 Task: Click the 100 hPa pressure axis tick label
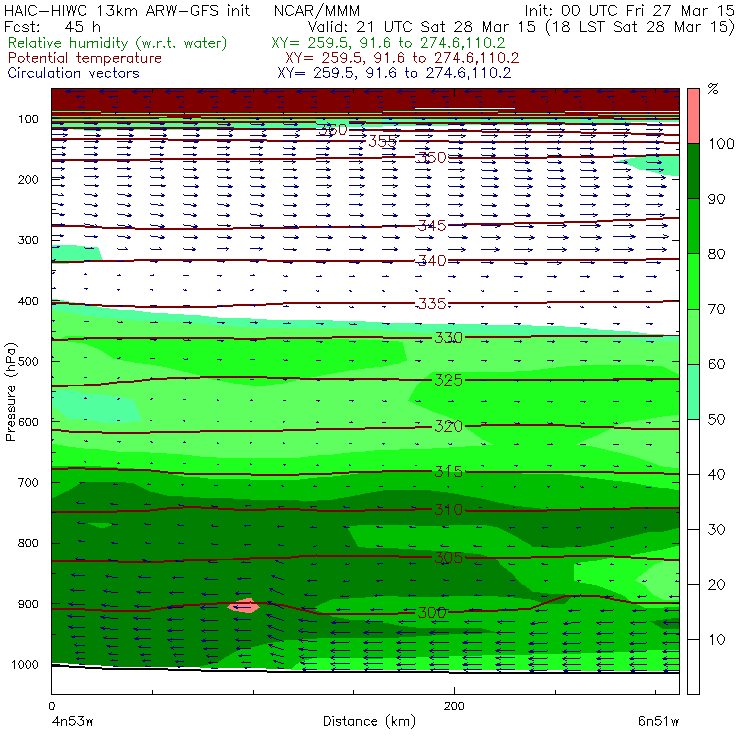coord(28,119)
